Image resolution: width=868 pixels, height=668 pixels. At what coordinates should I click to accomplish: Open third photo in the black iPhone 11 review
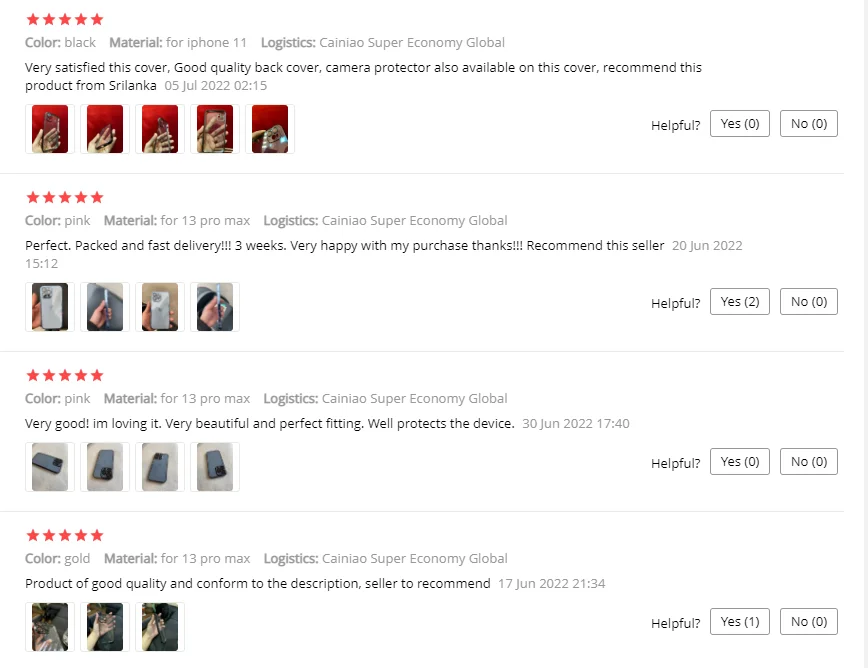pyautogui.click(x=160, y=129)
